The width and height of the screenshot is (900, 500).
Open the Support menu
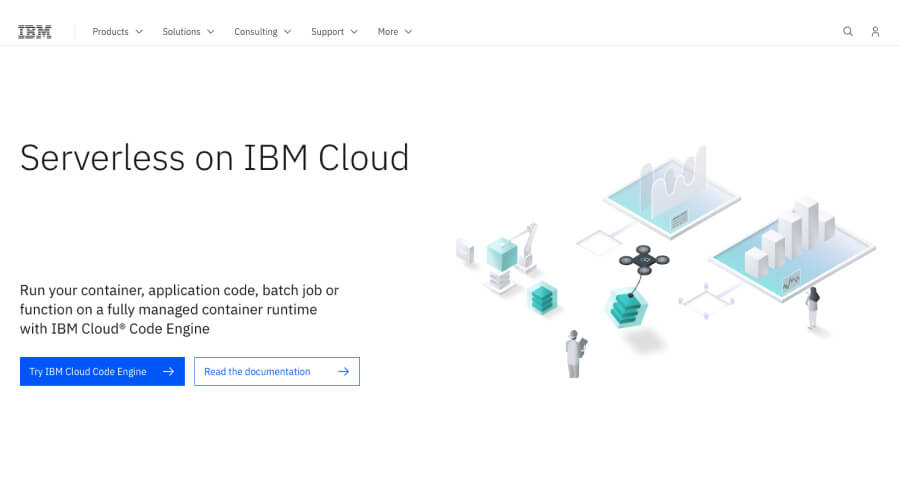click(x=335, y=32)
